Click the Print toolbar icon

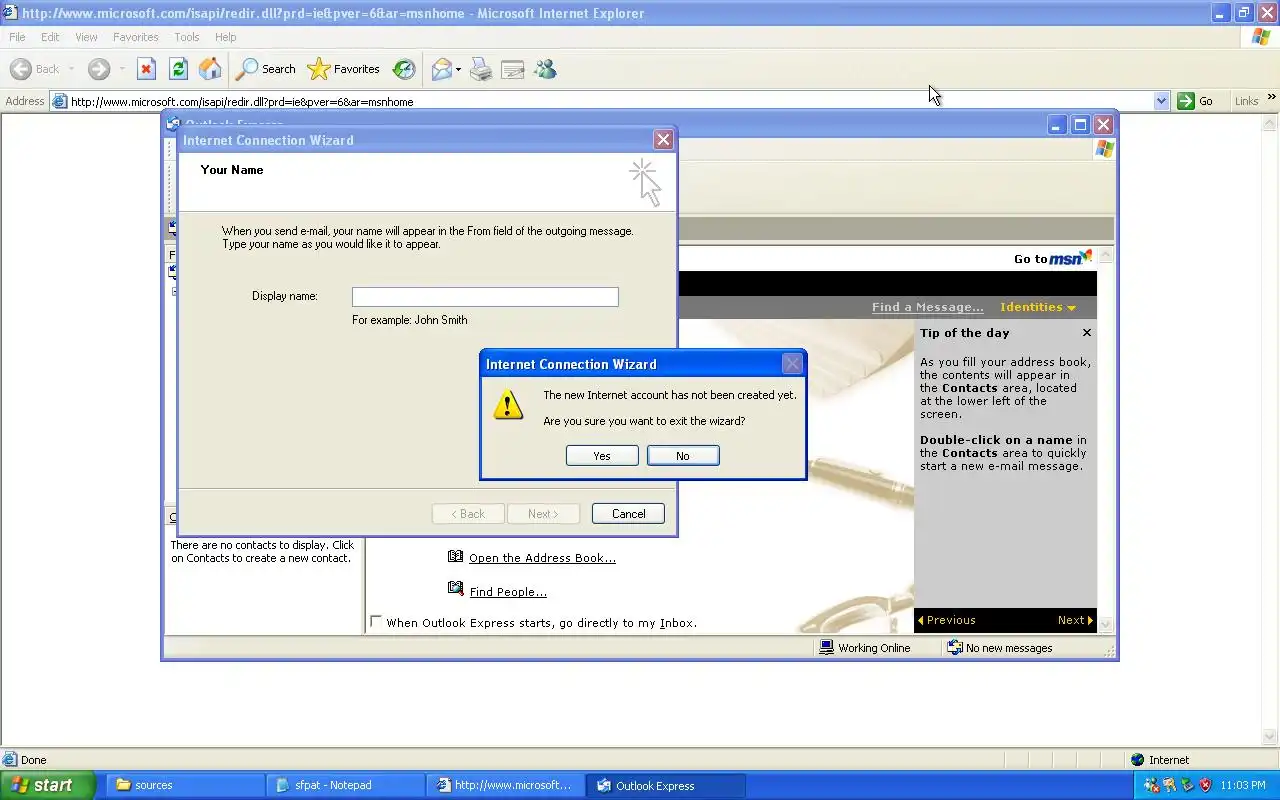481,69
